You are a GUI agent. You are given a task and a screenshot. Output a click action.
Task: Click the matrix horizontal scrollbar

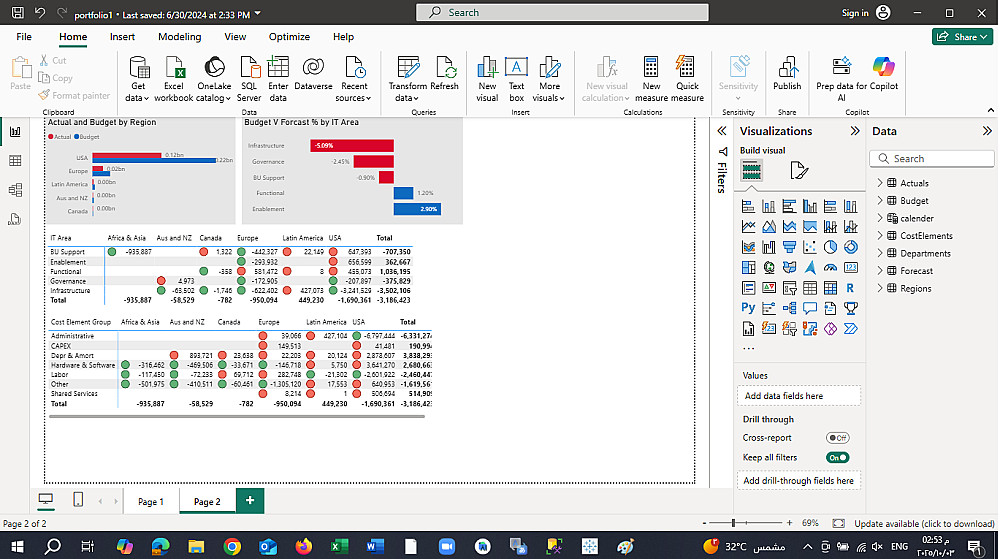click(237, 416)
